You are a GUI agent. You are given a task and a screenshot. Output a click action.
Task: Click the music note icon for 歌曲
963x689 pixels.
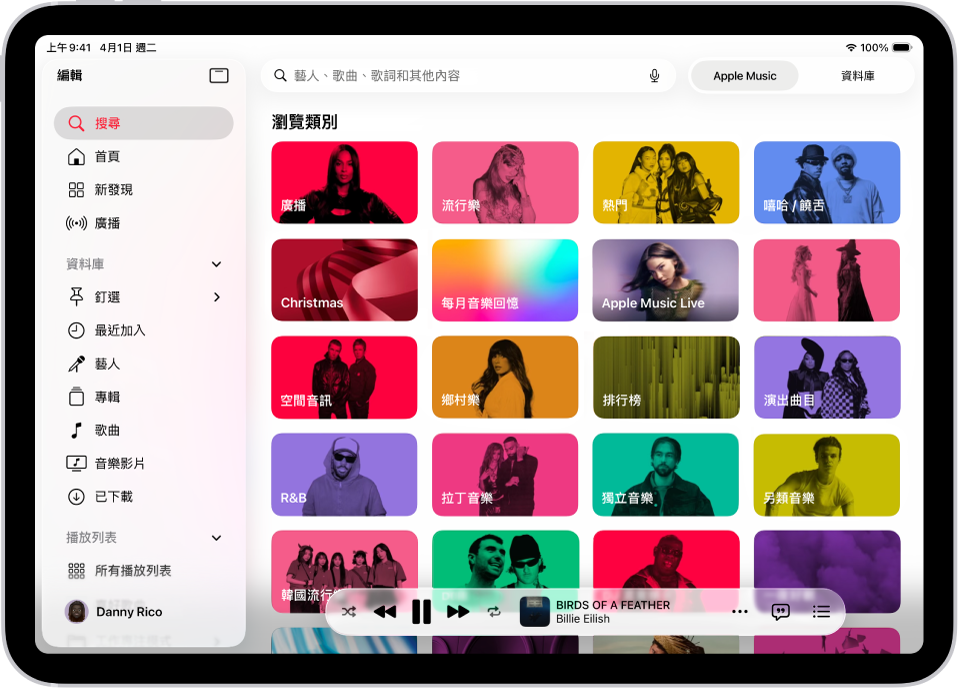76,430
